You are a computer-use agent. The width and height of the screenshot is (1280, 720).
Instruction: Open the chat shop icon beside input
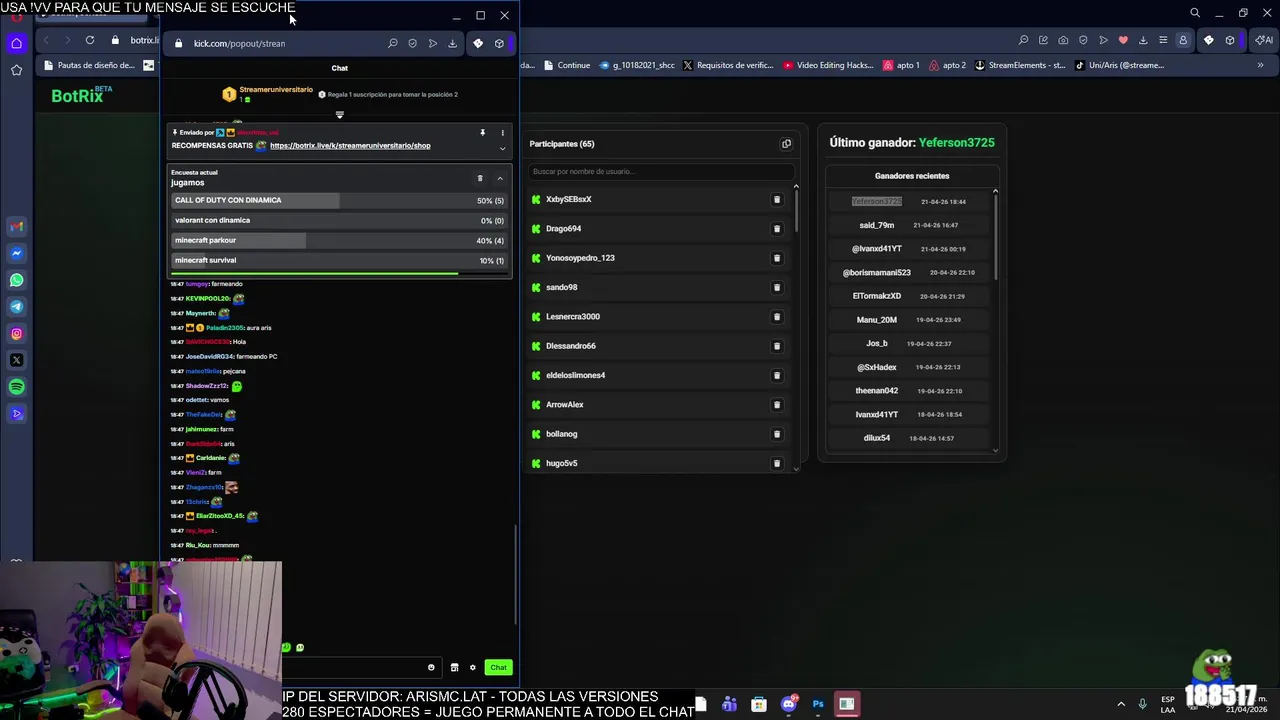coord(454,667)
